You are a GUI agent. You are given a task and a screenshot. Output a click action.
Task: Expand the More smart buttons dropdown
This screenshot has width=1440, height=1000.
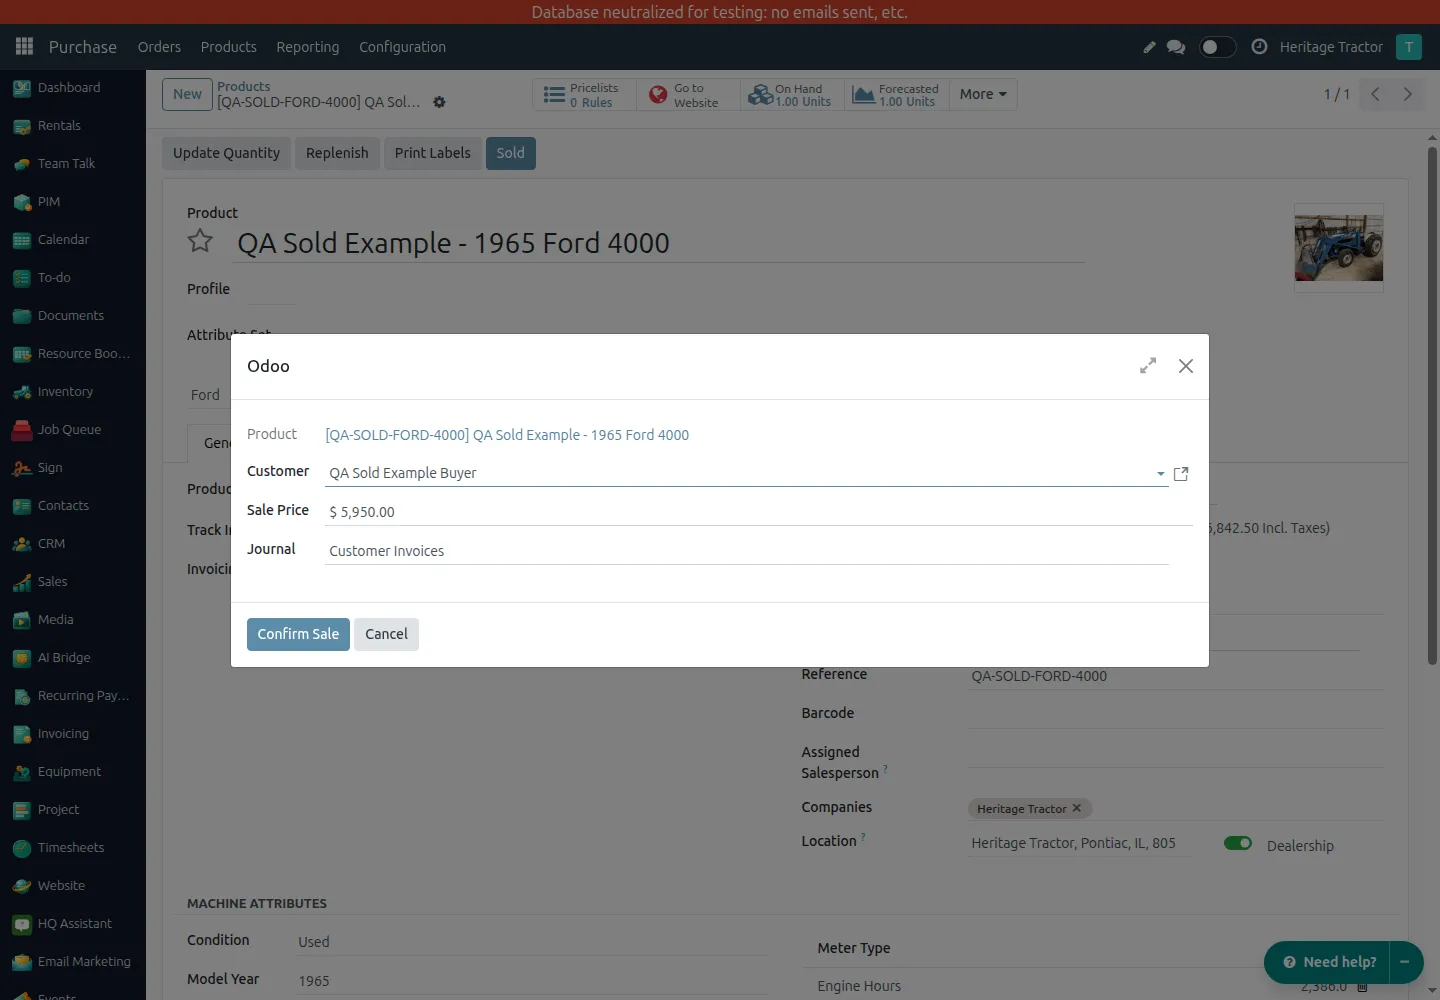983,94
